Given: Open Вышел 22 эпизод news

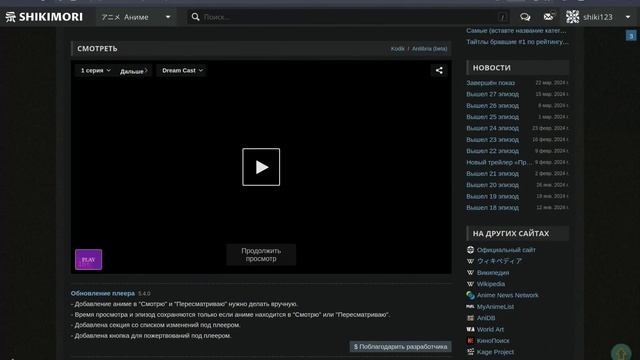Looking at the screenshot, I should click(x=493, y=151).
